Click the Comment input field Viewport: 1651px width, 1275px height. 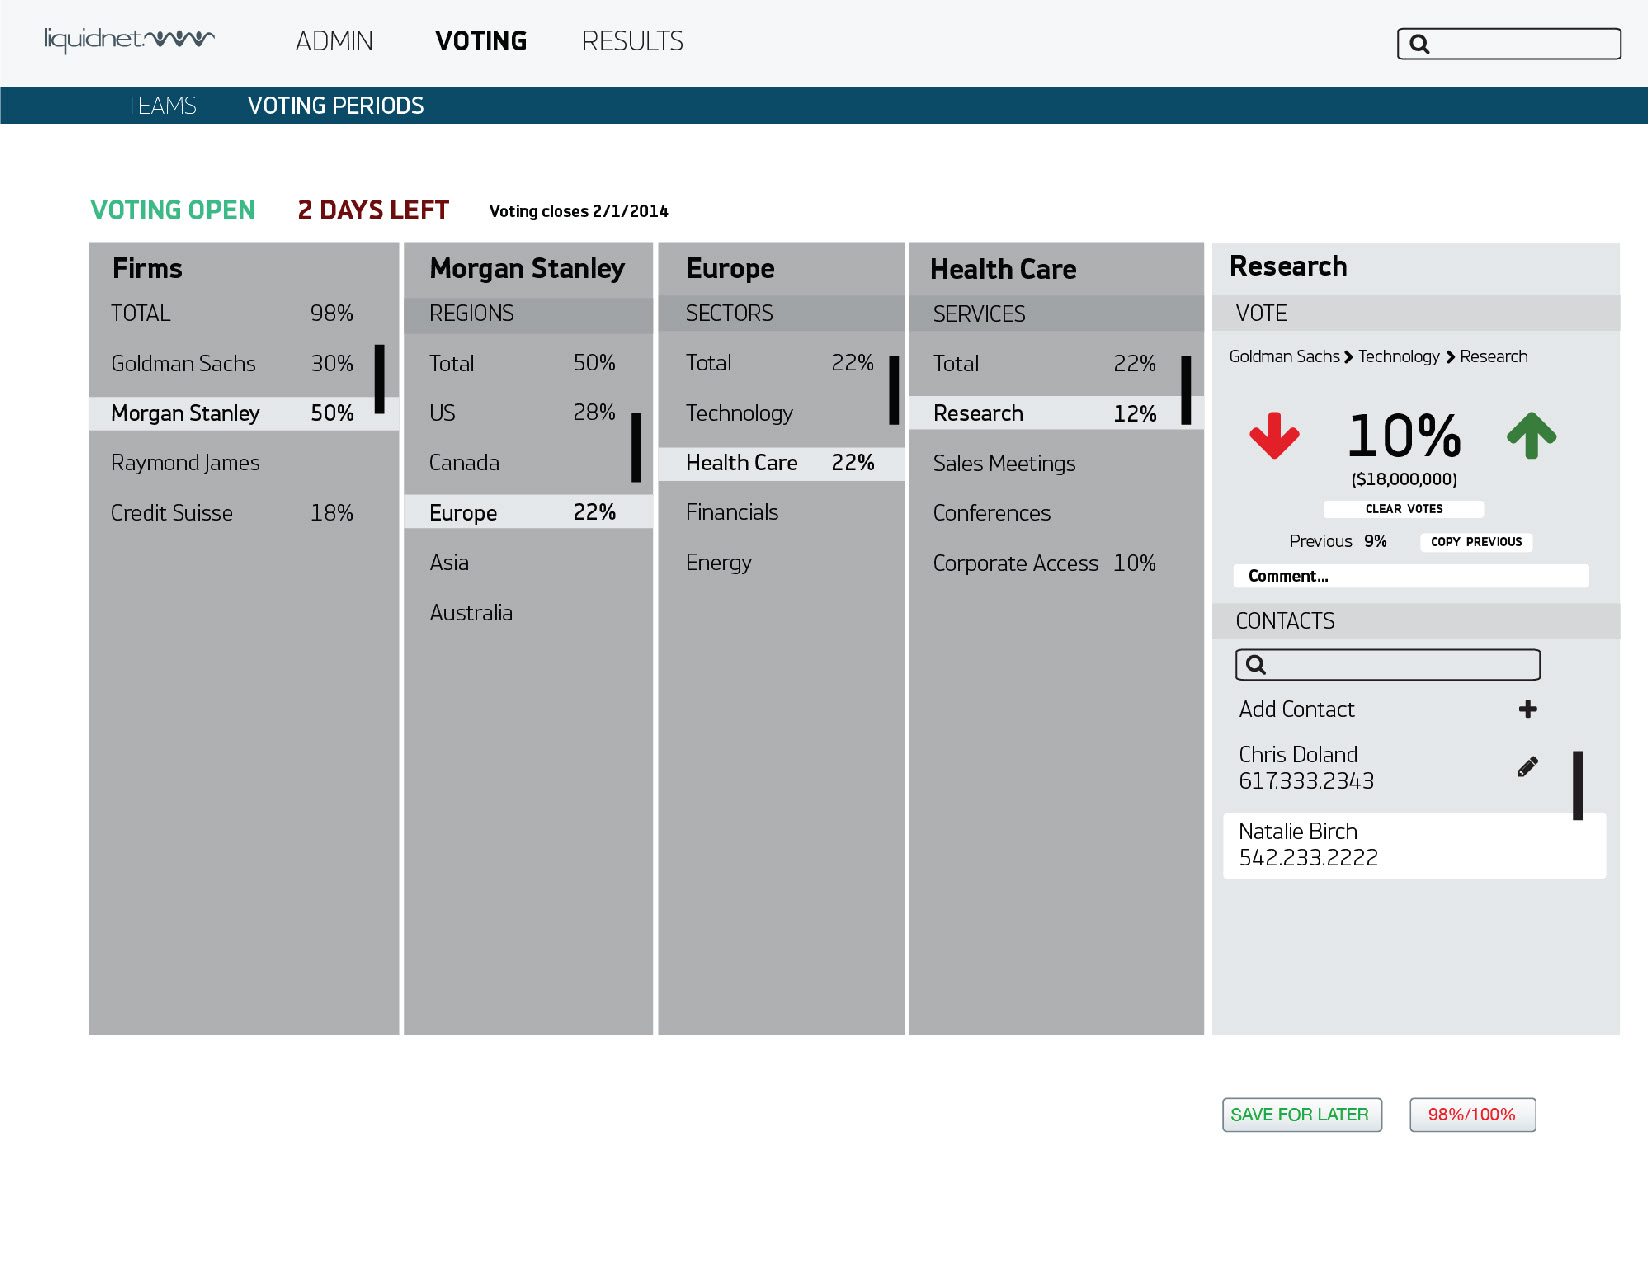tap(1413, 577)
